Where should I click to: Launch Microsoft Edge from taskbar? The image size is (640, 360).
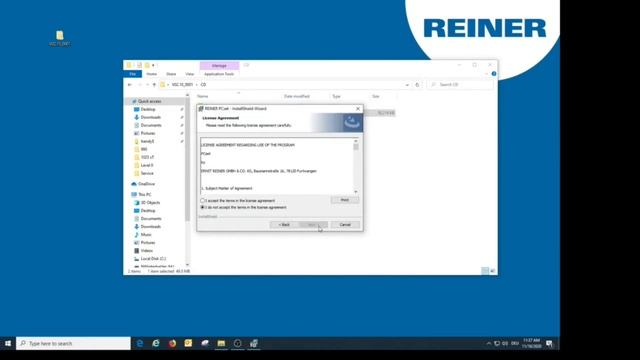(140, 343)
